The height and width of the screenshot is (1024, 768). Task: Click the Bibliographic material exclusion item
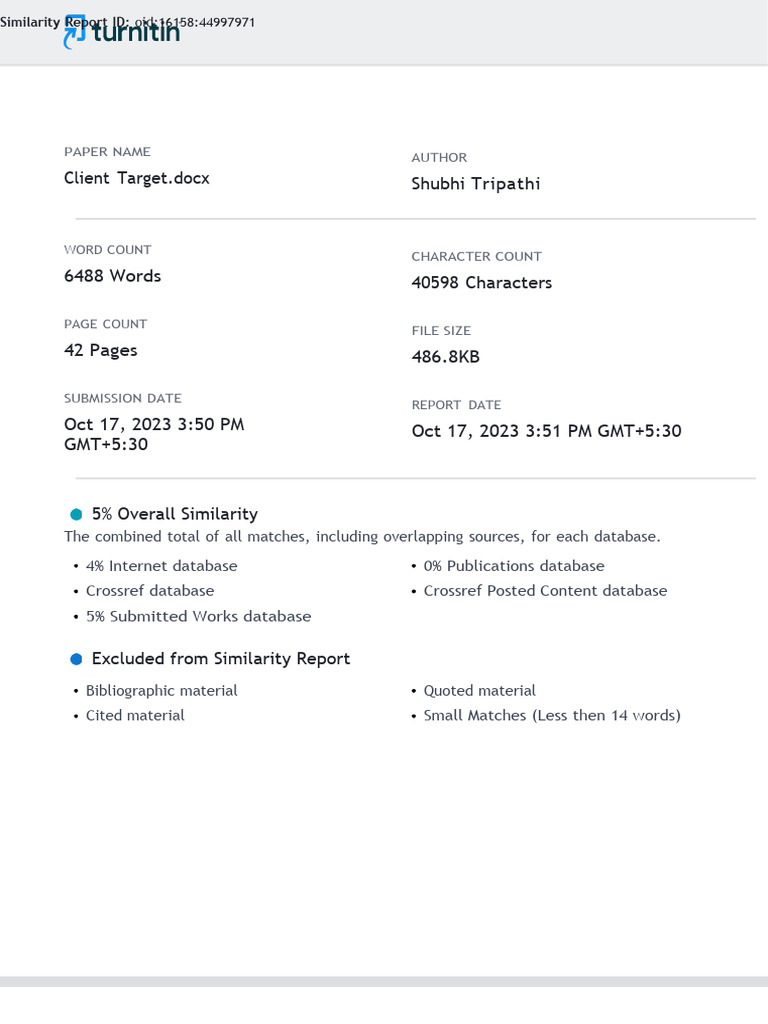[x=162, y=691]
